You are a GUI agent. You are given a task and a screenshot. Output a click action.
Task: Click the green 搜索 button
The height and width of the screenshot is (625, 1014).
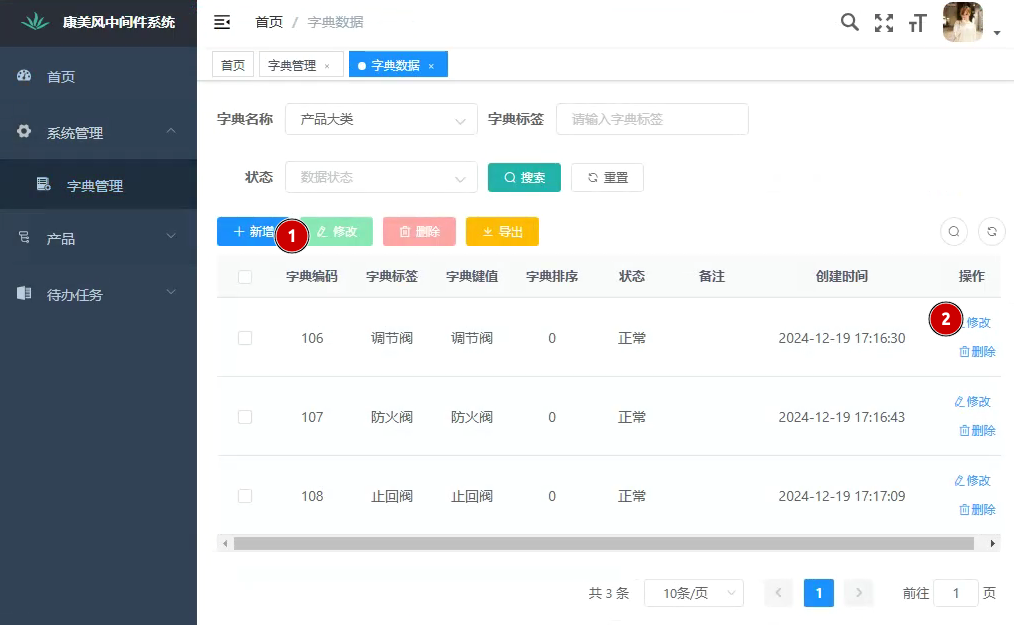(524, 177)
